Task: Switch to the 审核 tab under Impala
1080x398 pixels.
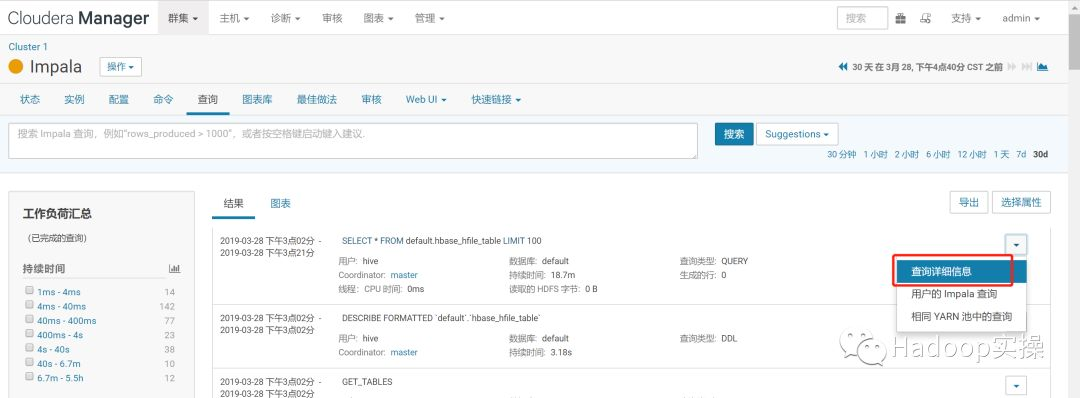Action: pyautogui.click(x=371, y=99)
